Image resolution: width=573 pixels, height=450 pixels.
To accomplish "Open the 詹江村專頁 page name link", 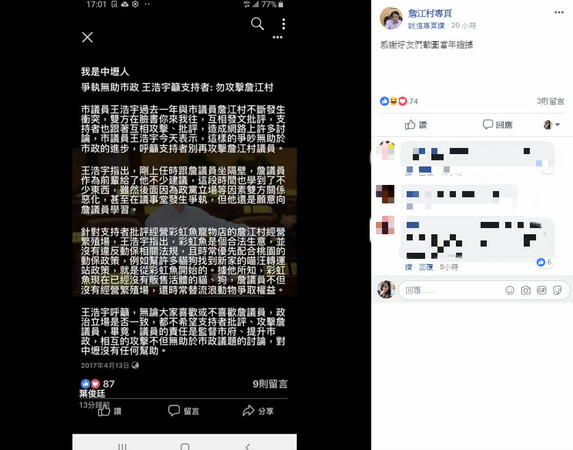I will (x=430, y=14).
